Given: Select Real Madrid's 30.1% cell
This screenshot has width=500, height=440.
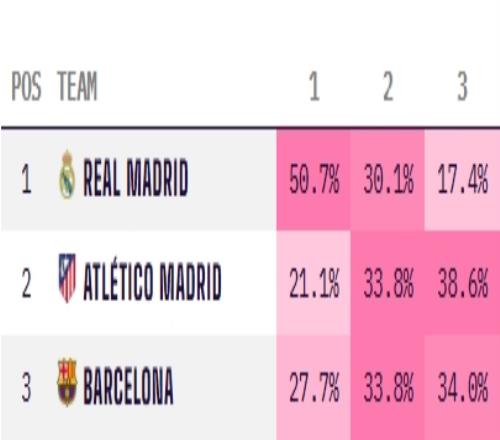Looking at the screenshot, I should (388, 179).
